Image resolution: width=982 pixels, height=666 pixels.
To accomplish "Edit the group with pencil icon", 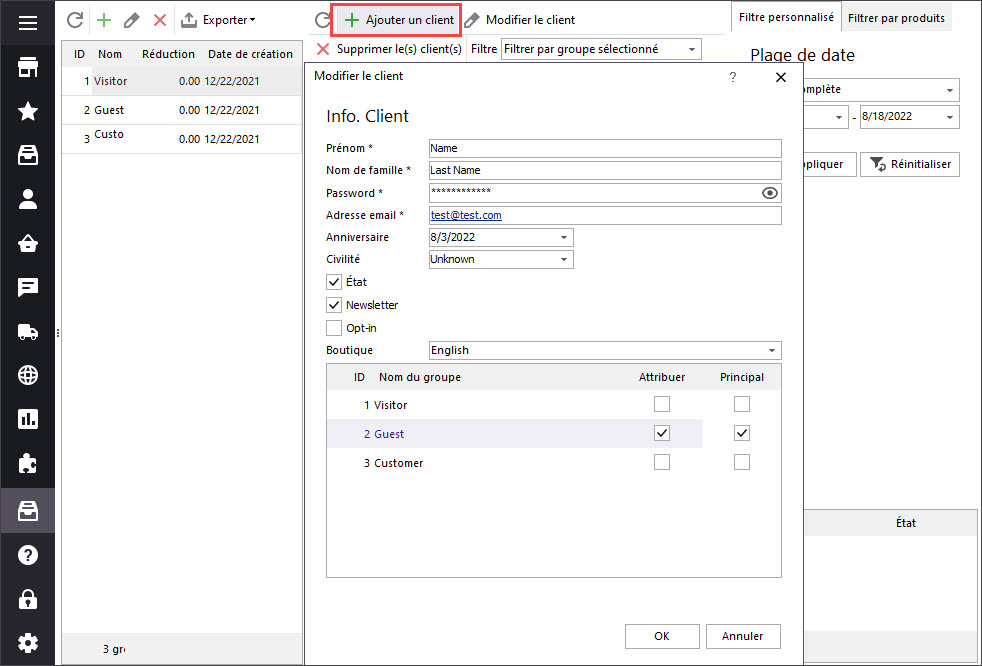I will 132,20.
